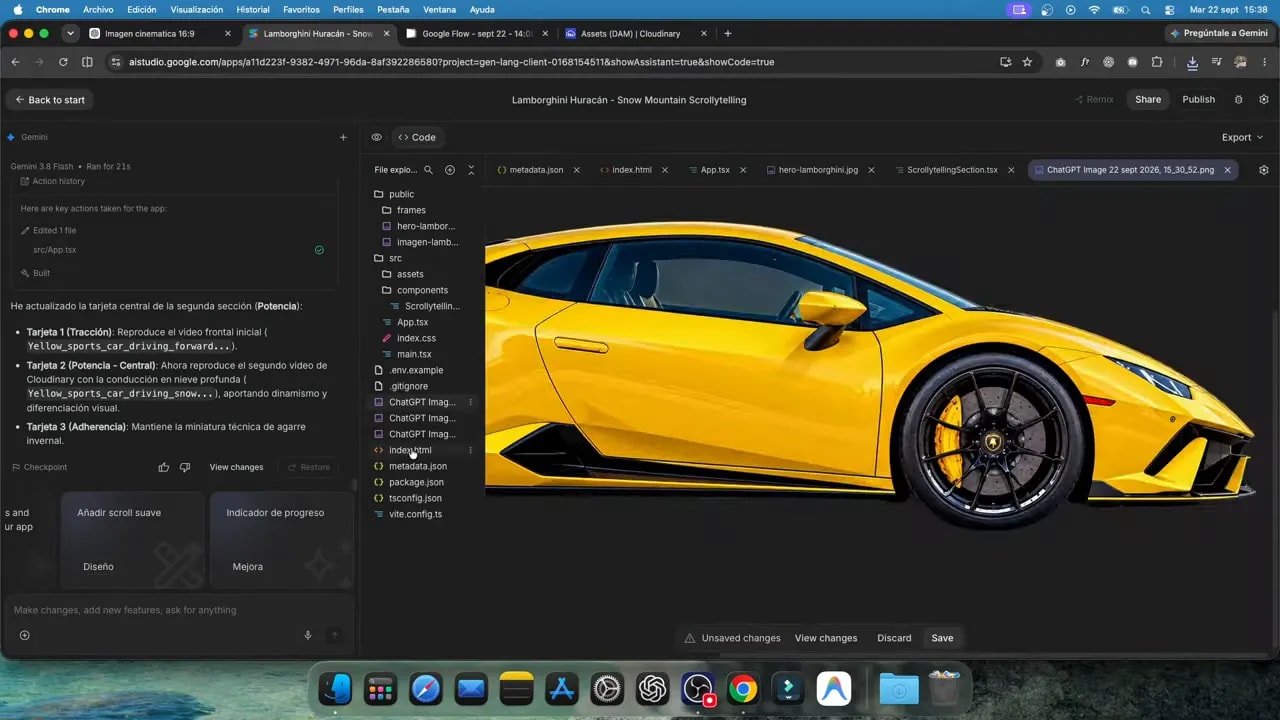Give thumbs down to Gemini response
The width and height of the screenshot is (1280, 720).
coord(185,467)
